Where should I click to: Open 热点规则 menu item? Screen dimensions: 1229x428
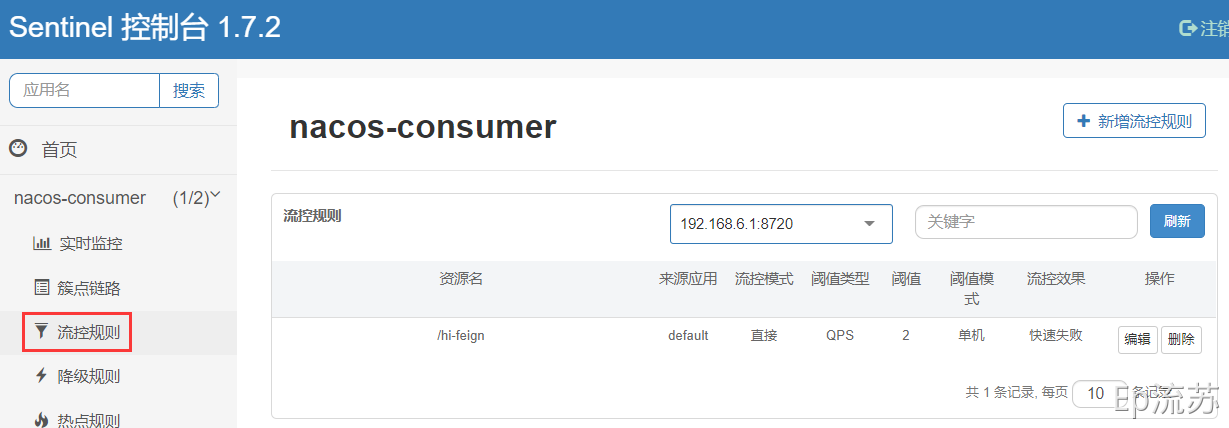(x=89, y=420)
